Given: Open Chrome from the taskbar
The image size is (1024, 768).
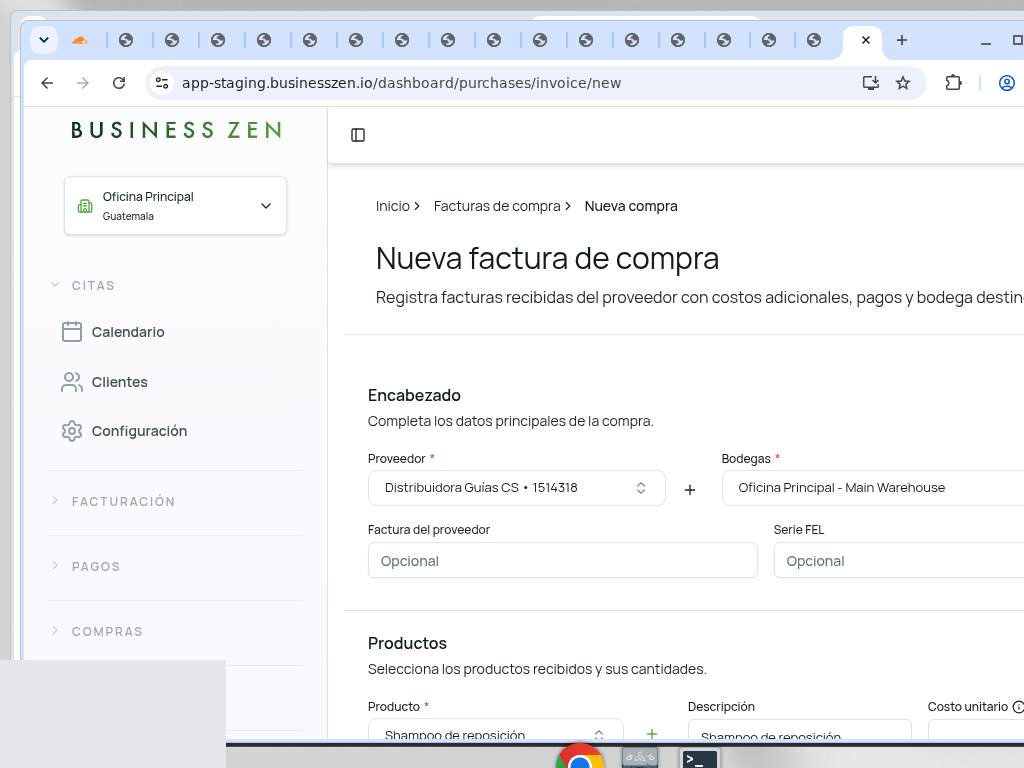Looking at the screenshot, I should (x=580, y=756).
